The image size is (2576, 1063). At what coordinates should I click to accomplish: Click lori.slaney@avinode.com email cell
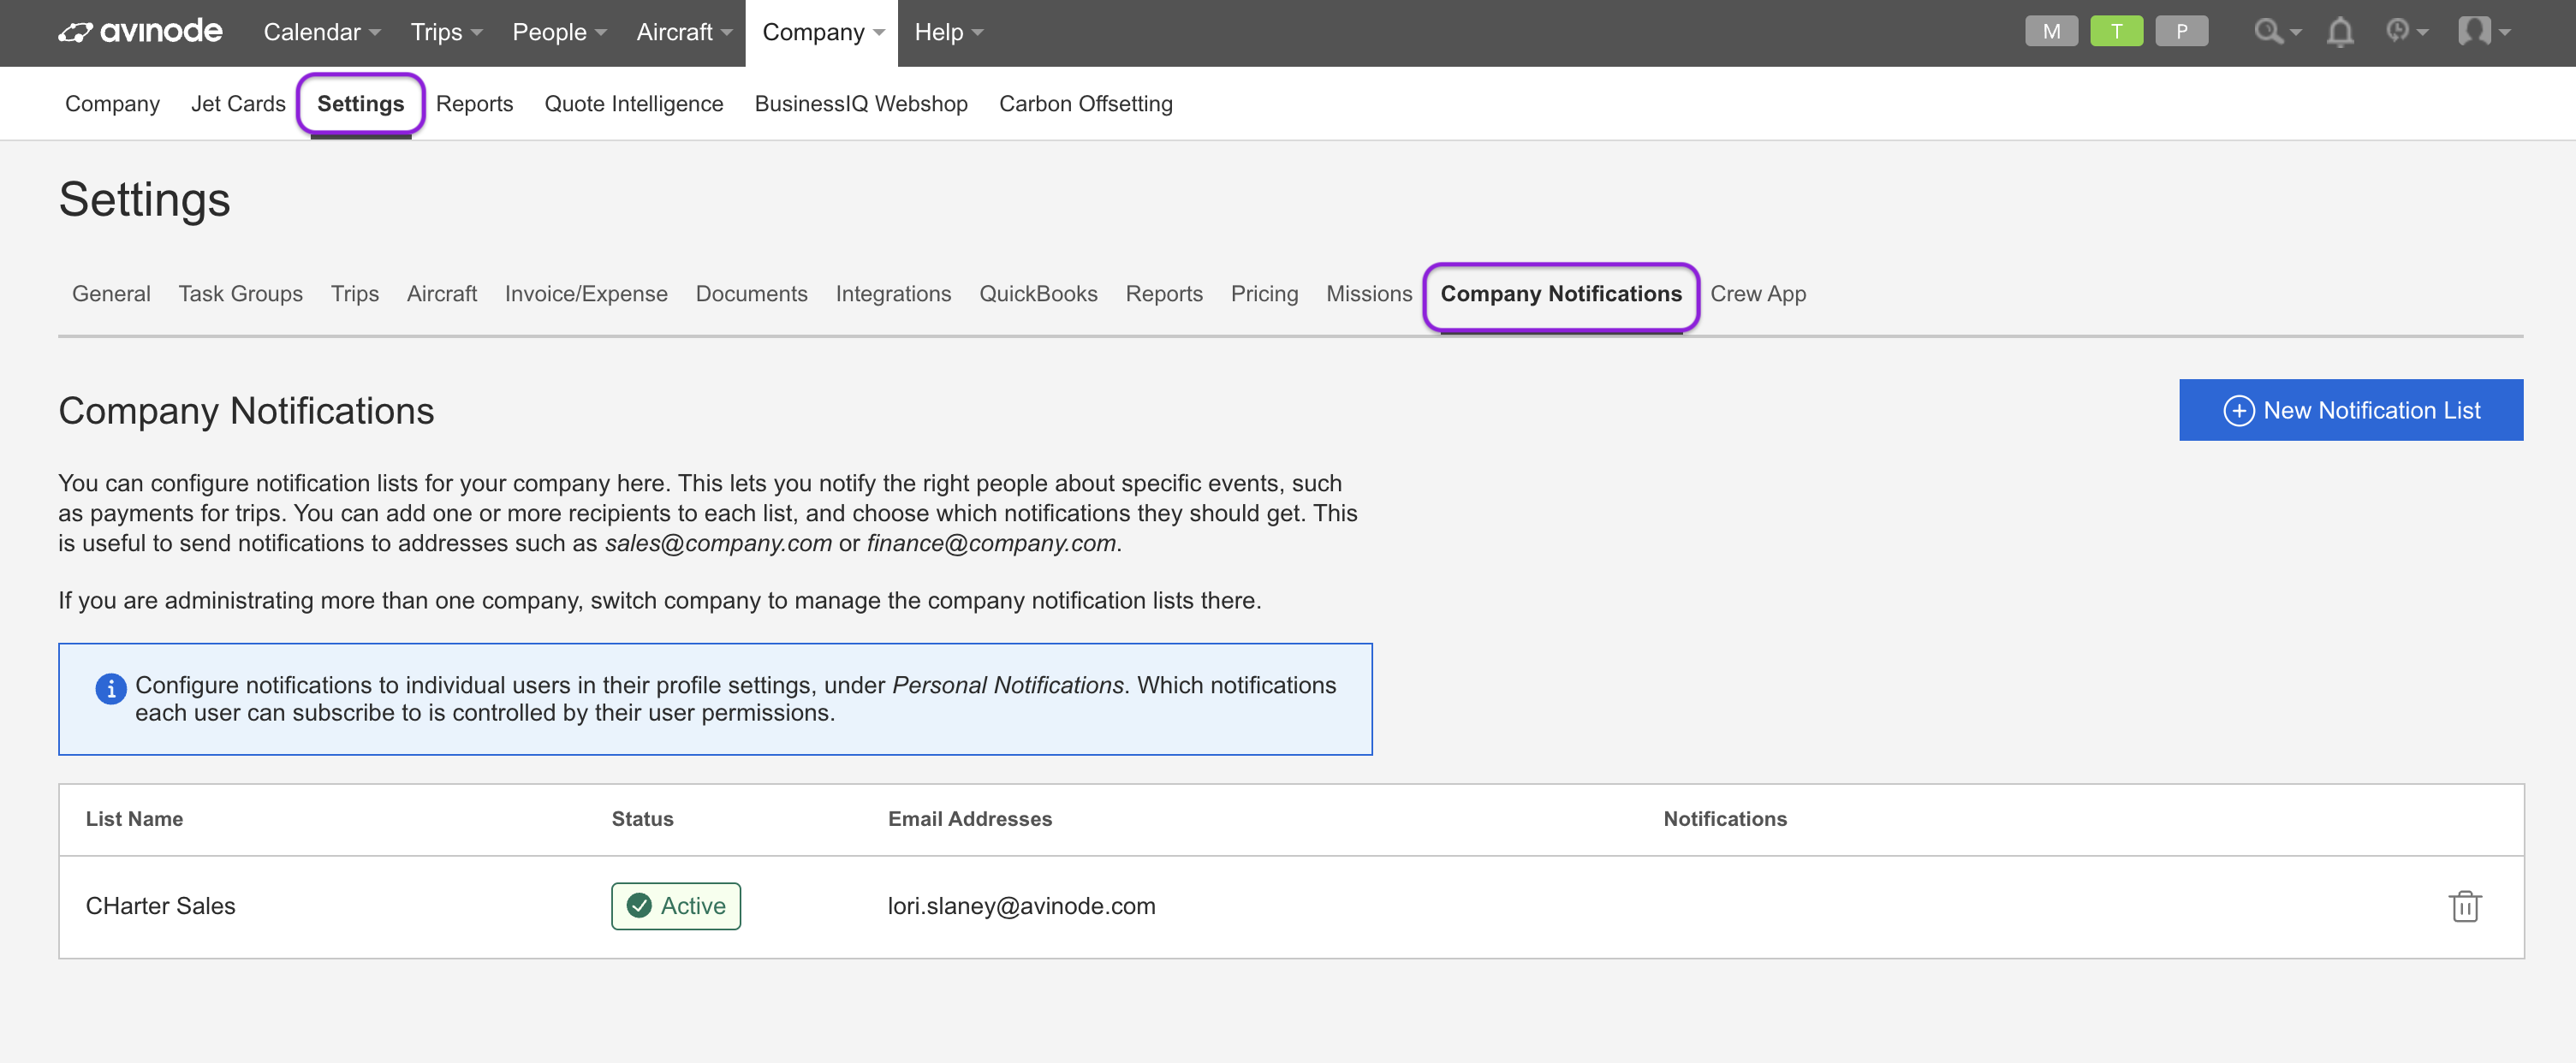click(1021, 906)
